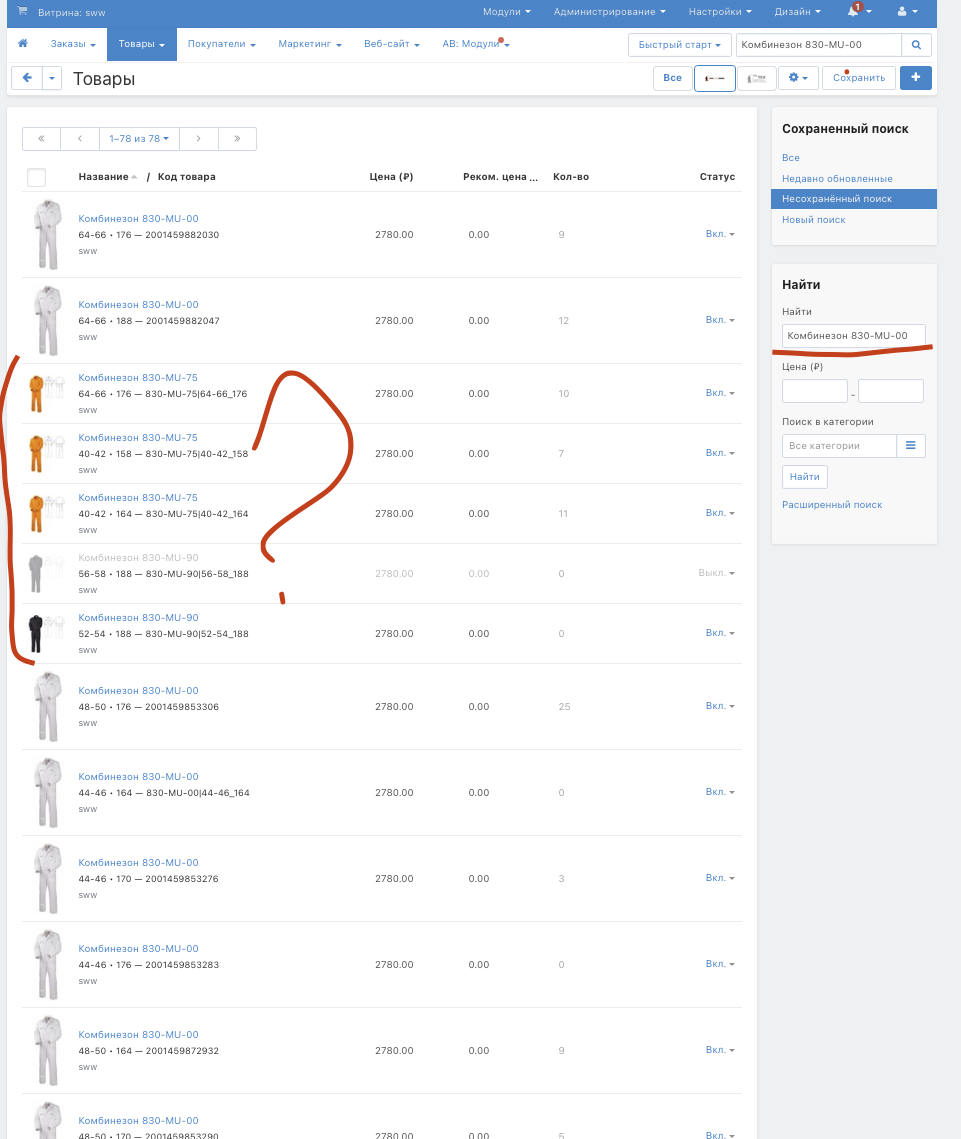961x1139 pixels.
Task: Expand the '1–78 из 78' items-per-page dropdown
Action: click(x=139, y=139)
